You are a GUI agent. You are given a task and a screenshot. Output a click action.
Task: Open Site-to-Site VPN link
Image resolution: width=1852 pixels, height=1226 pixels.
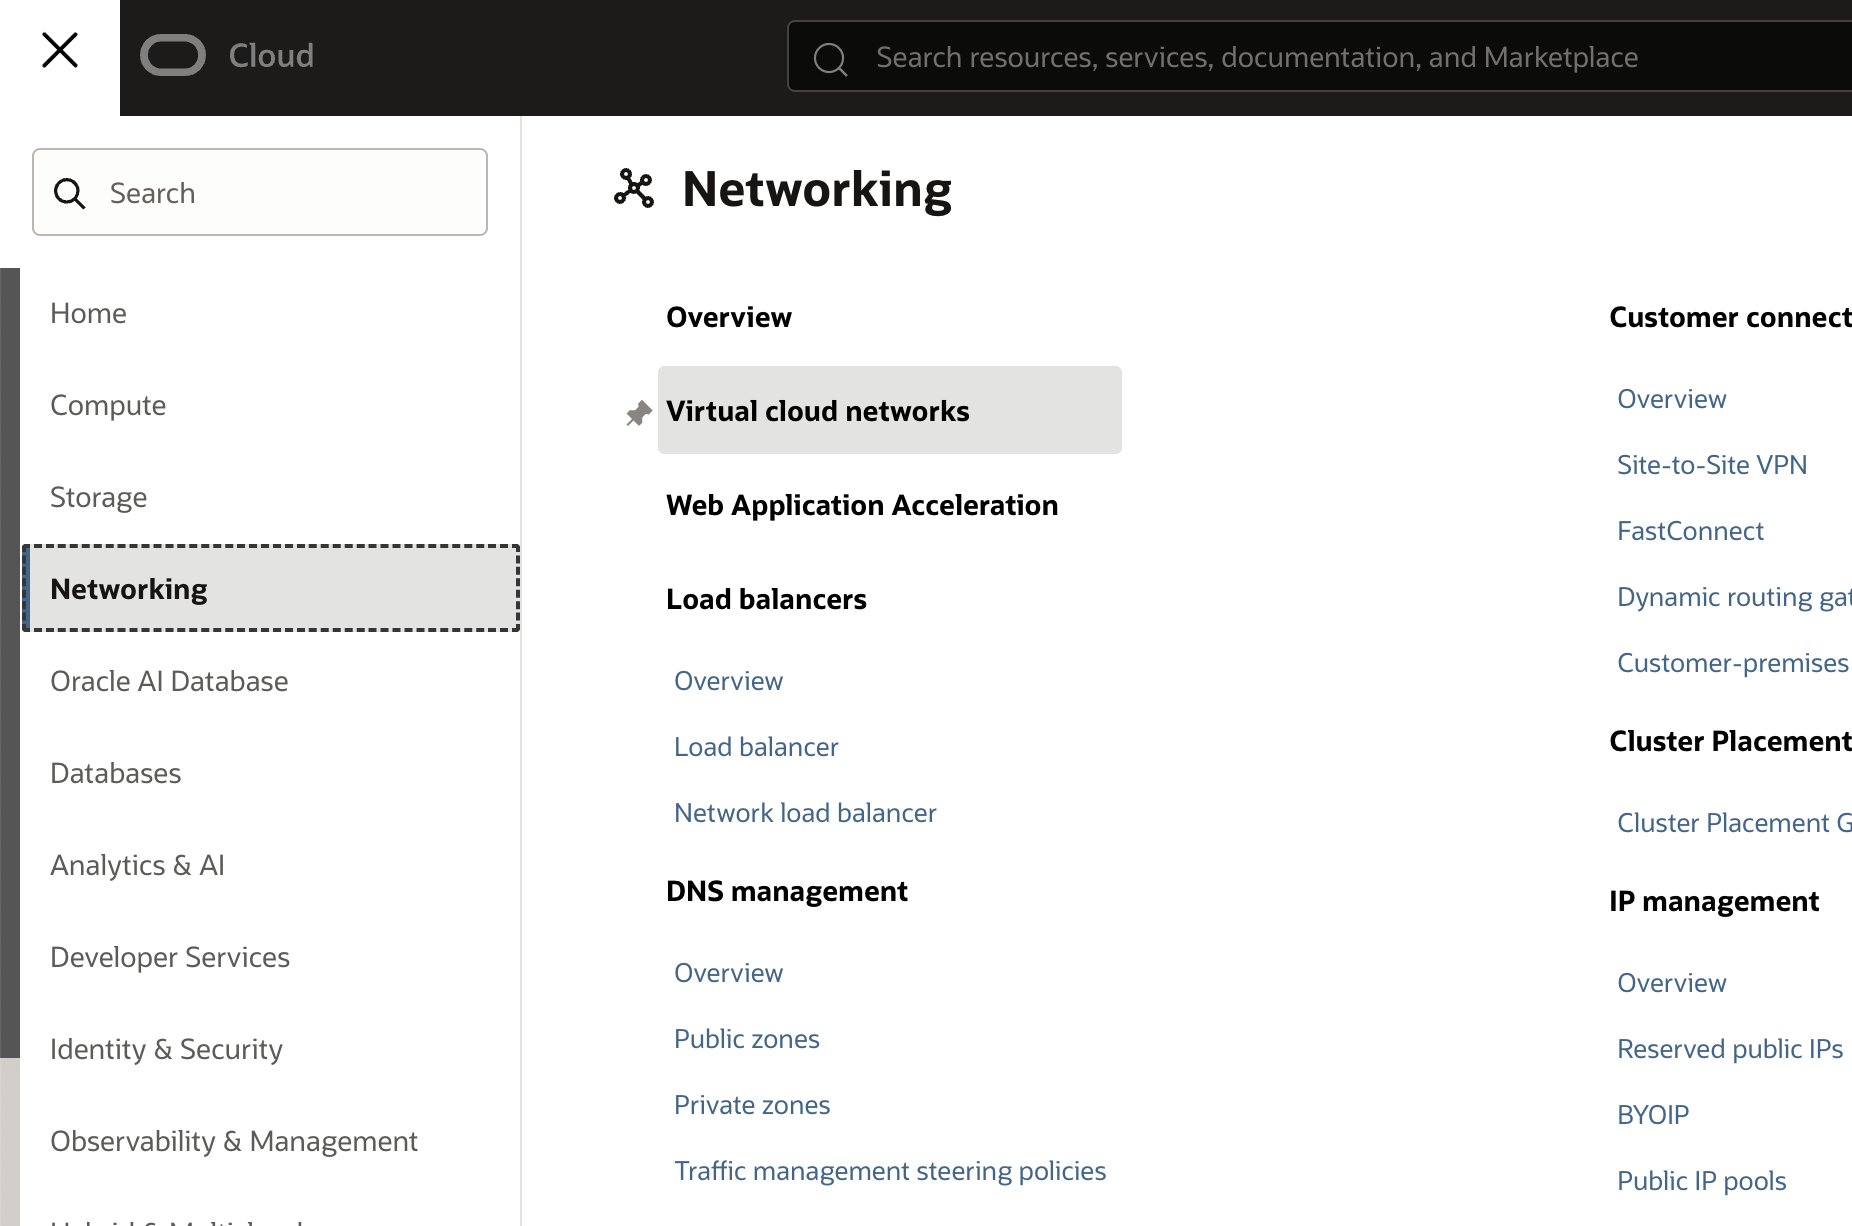pos(1711,465)
